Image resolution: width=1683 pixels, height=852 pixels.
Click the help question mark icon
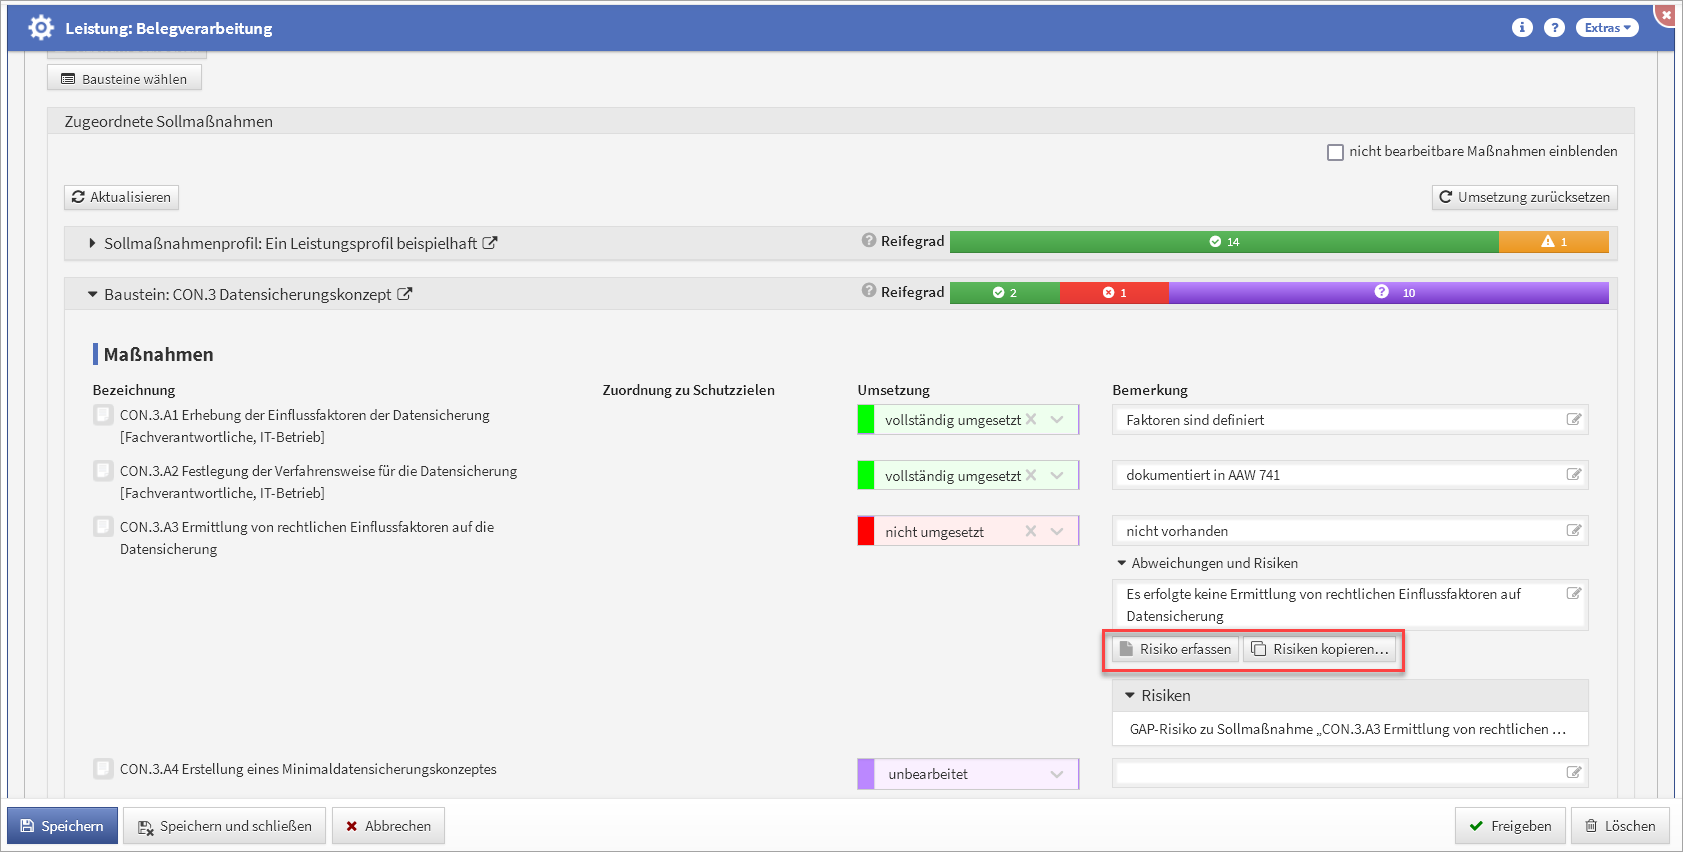pos(1553,28)
